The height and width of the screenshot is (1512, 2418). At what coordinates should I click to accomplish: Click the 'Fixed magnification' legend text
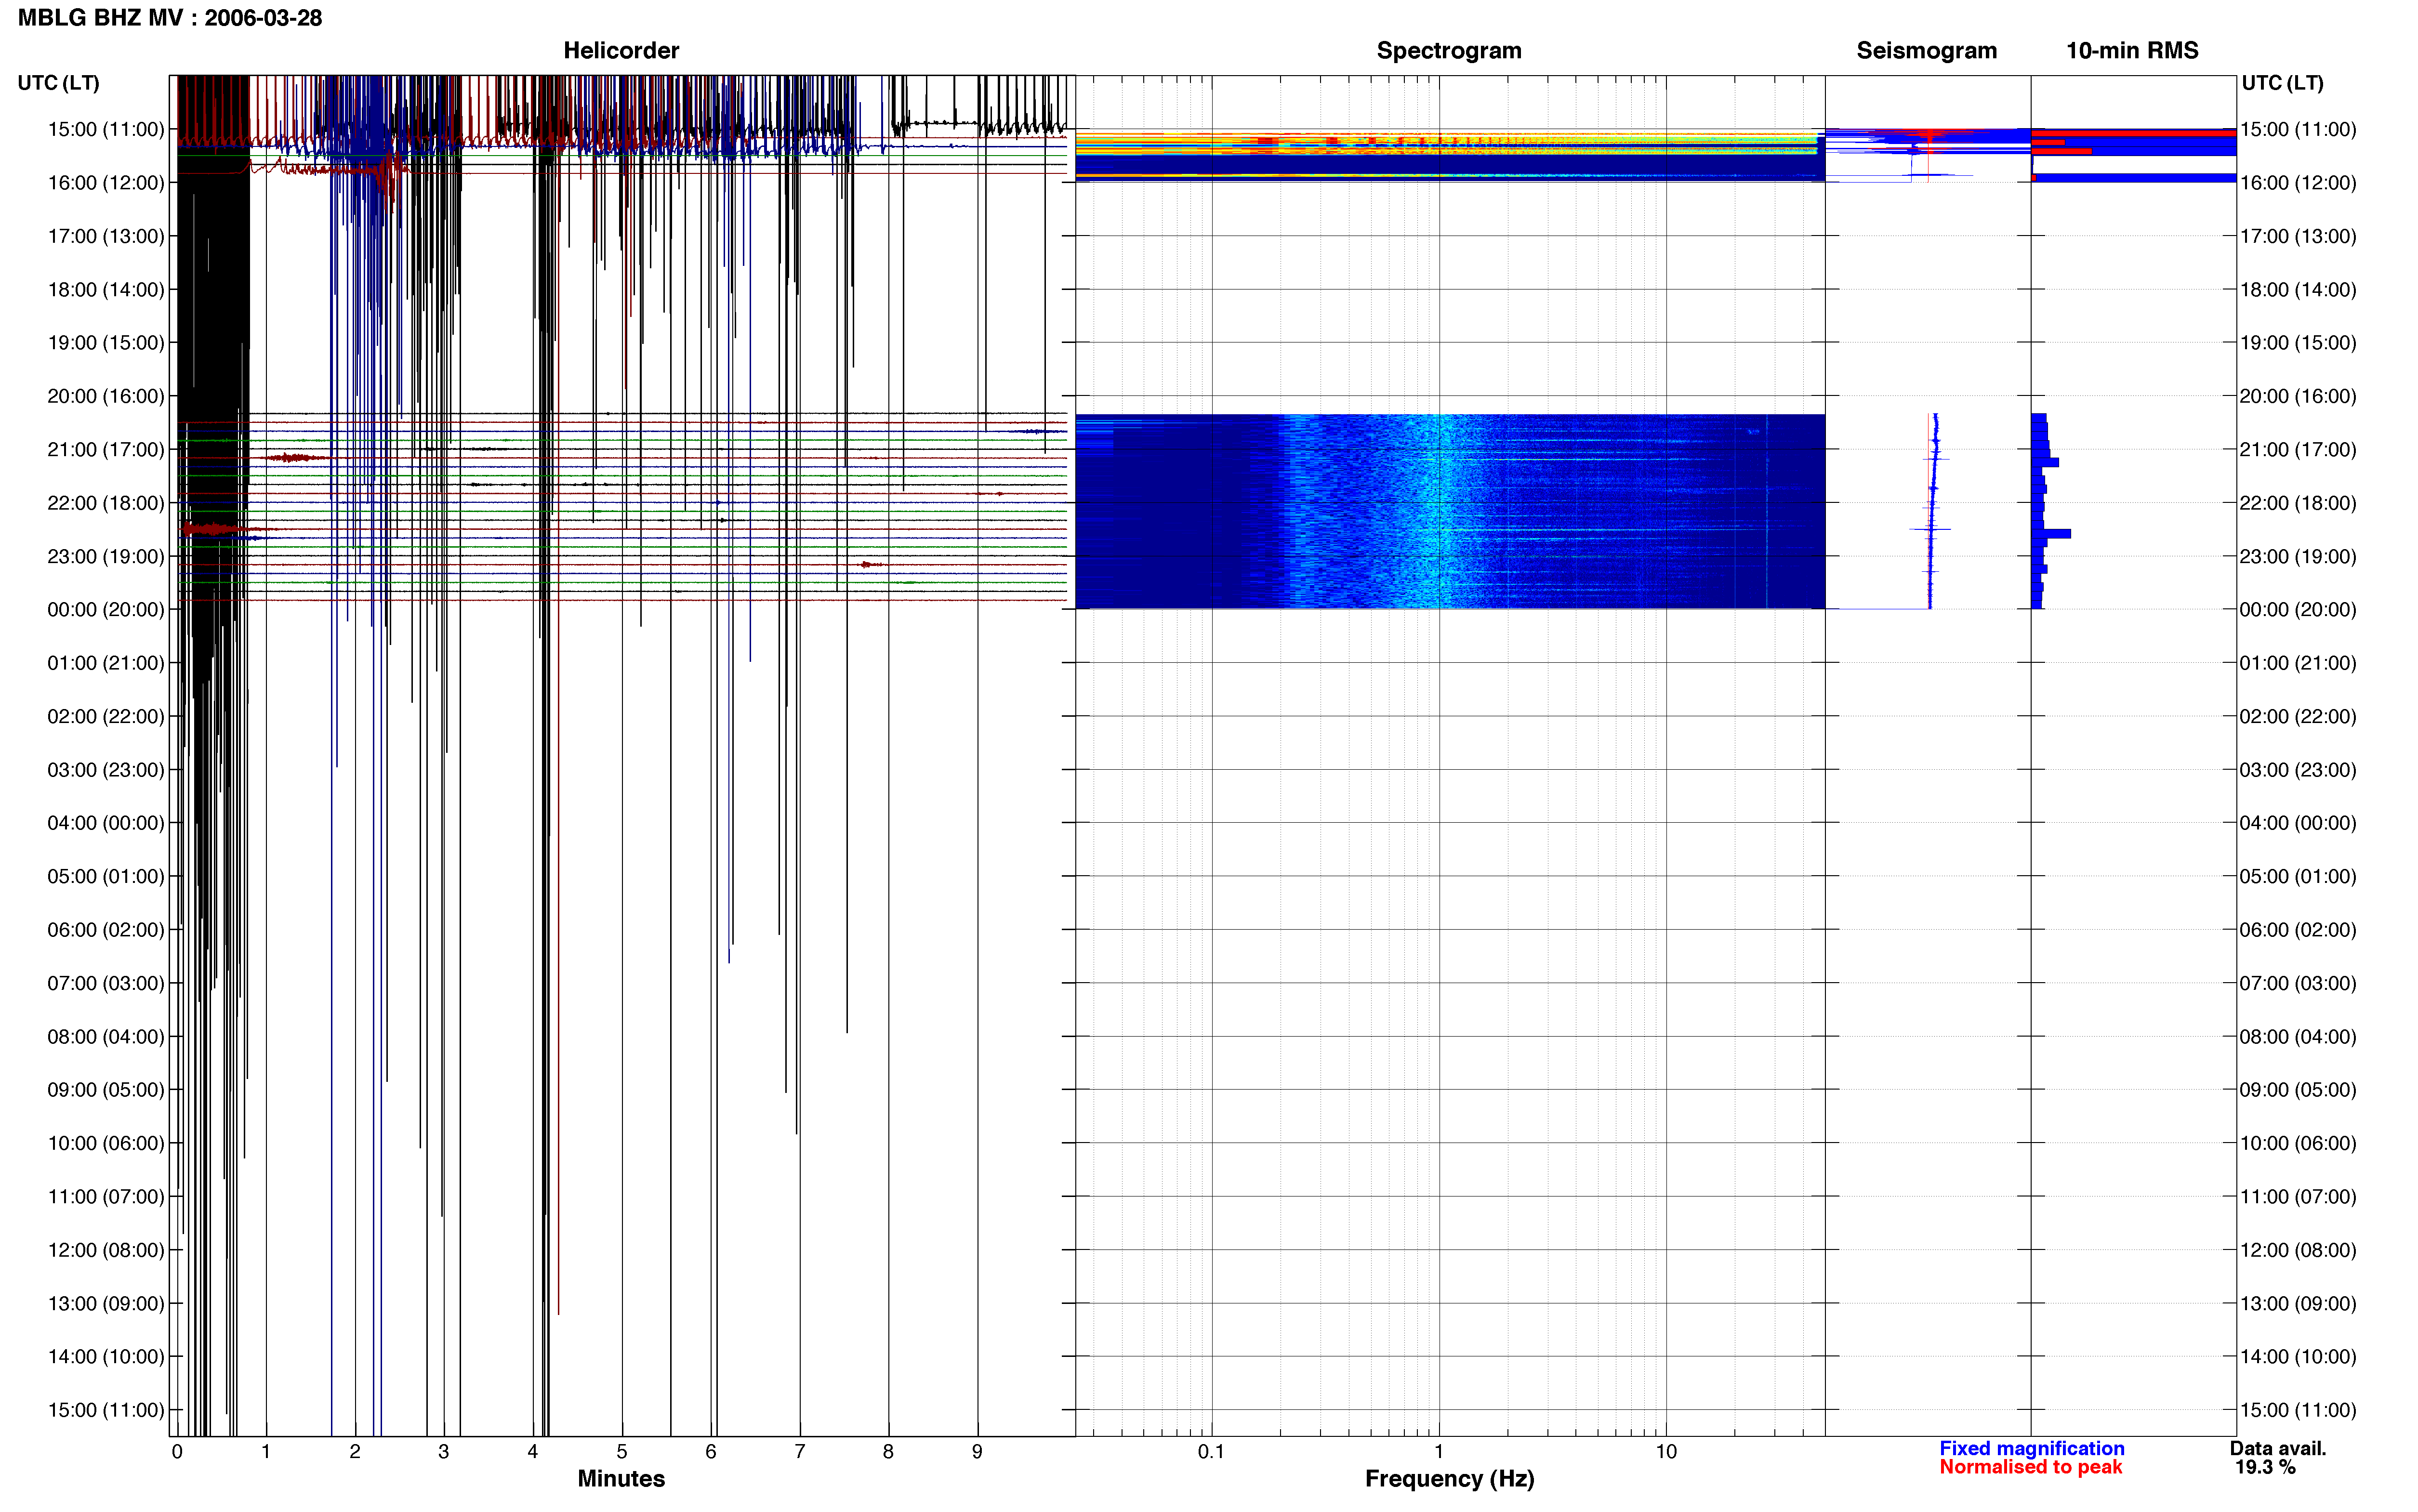click(x=2031, y=1448)
